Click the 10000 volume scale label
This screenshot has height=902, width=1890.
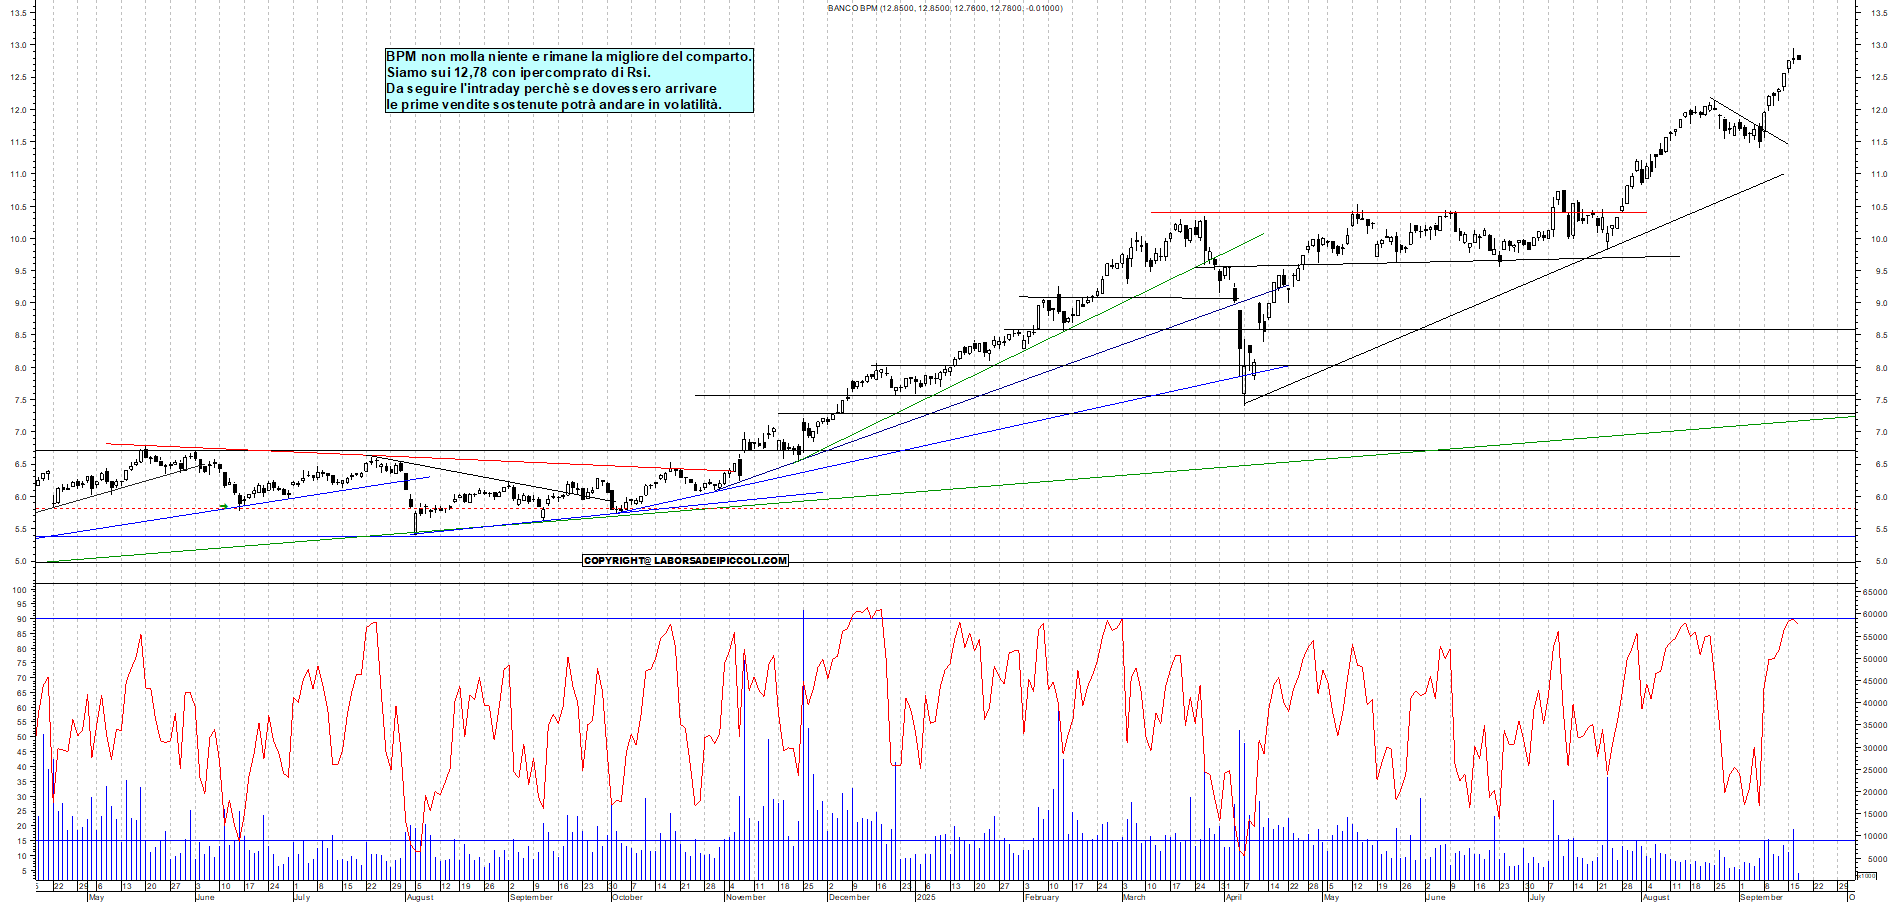(x=1875, y=836)
